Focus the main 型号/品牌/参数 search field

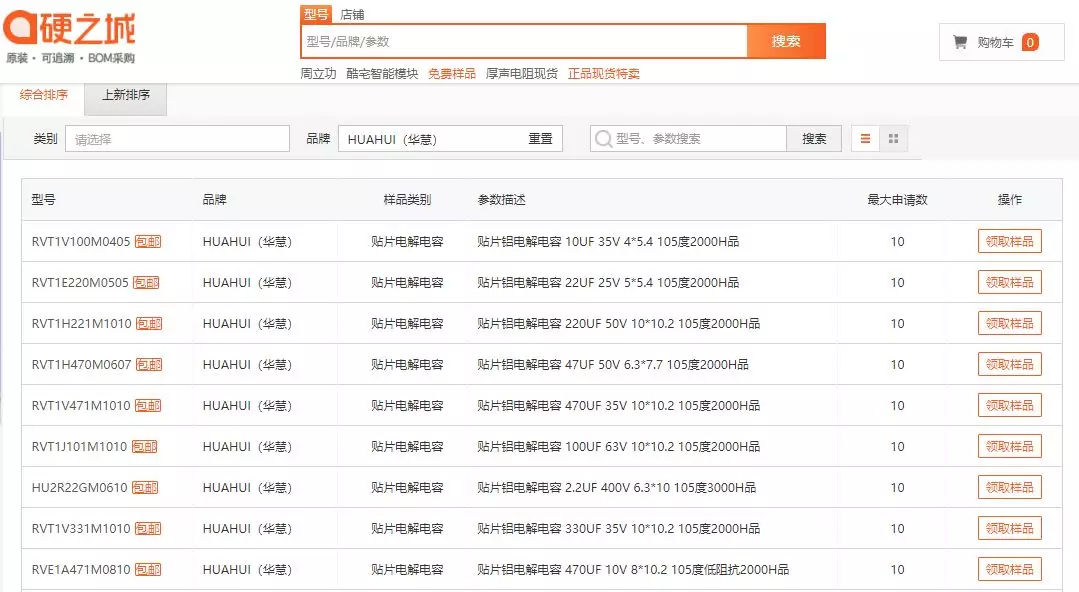524,41
